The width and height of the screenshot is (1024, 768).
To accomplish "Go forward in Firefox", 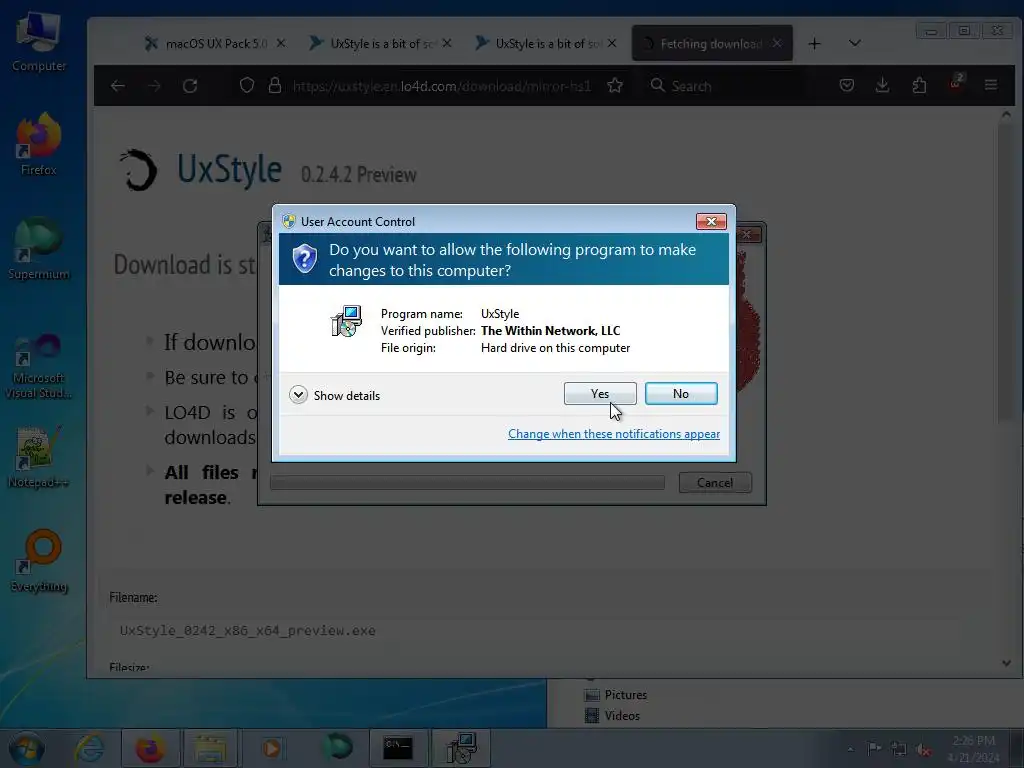I will click(154, 86).
